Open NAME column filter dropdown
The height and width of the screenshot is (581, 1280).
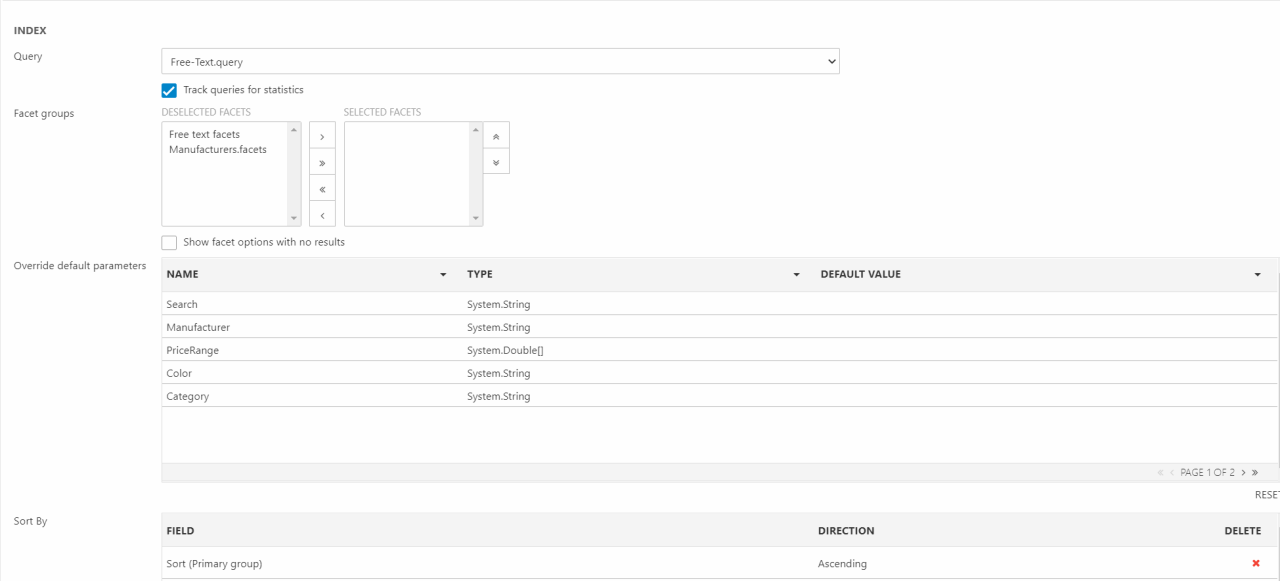point(443,275)
